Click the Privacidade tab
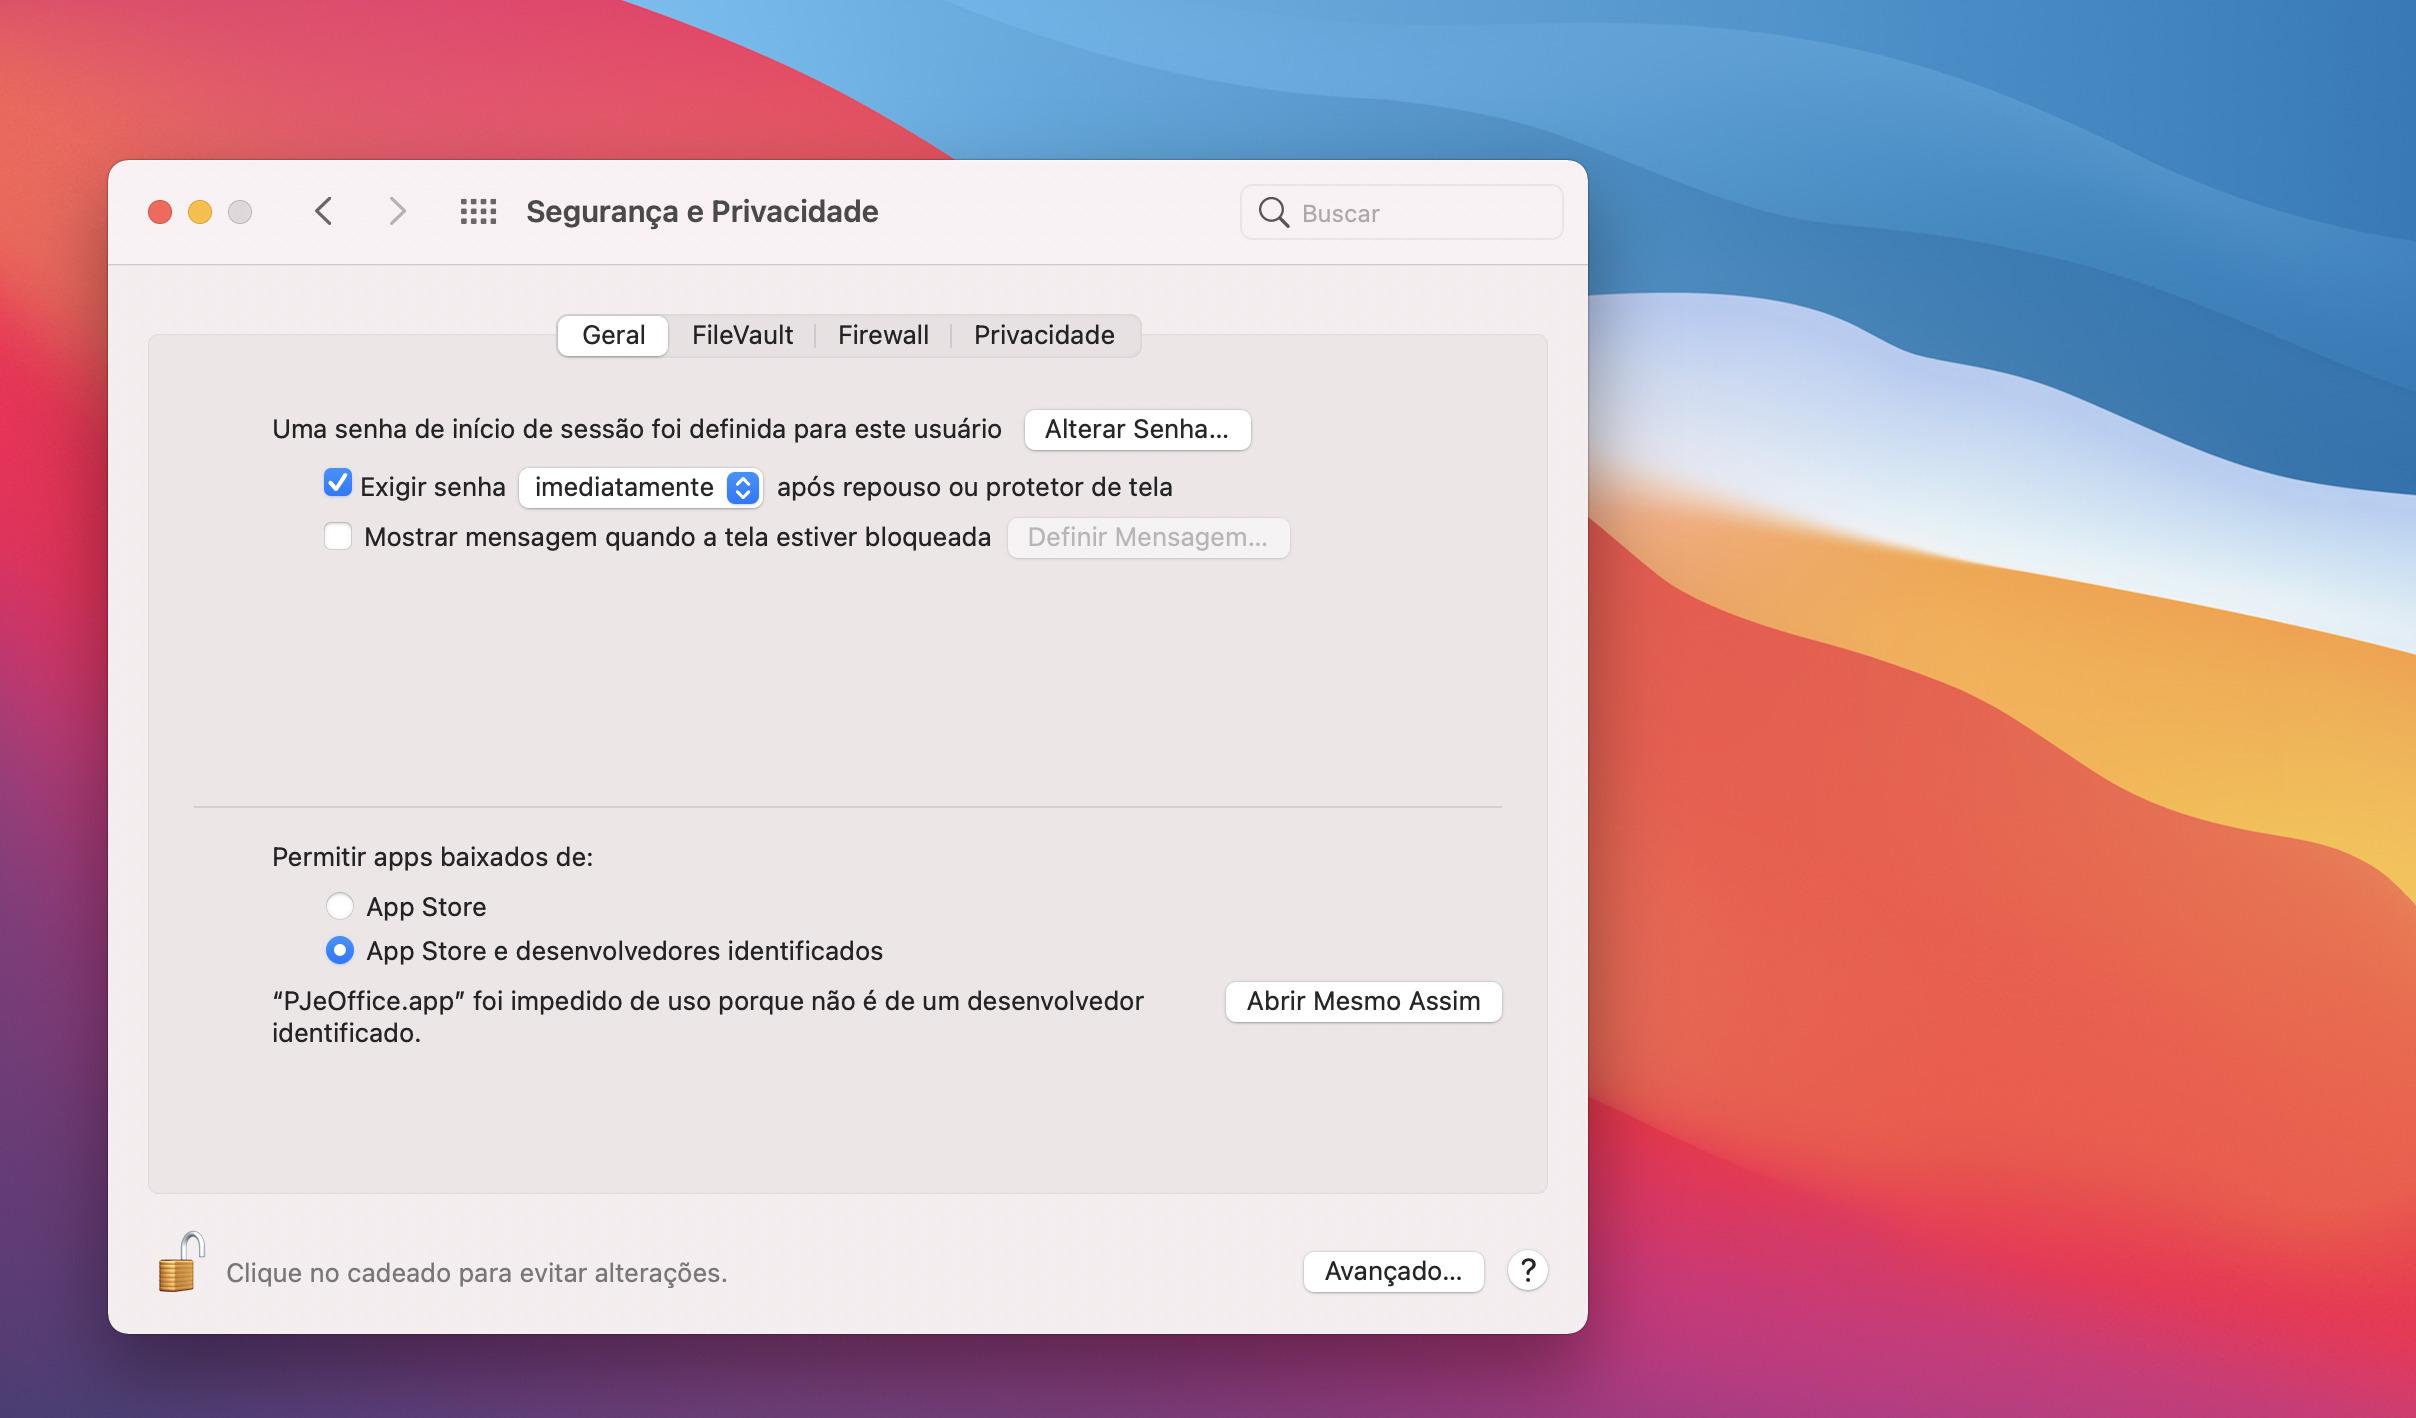The width and height of the screenshot is (2416, 1418). [1043, 333]
